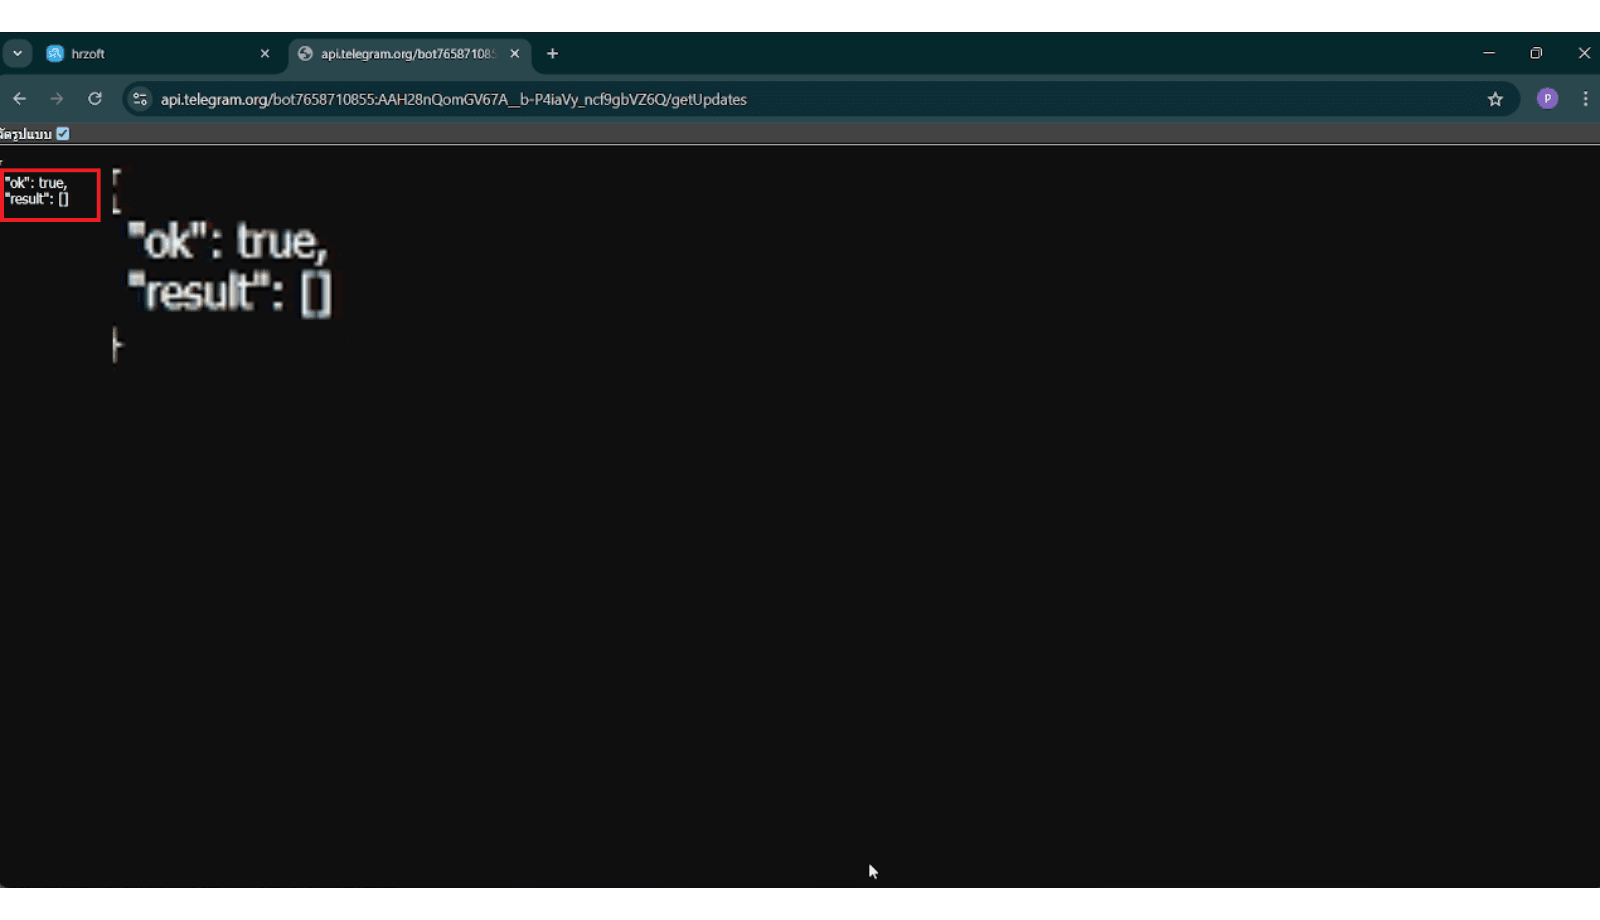
Task: Bookmark this page with the star icon
Action: pos(1495,99)
